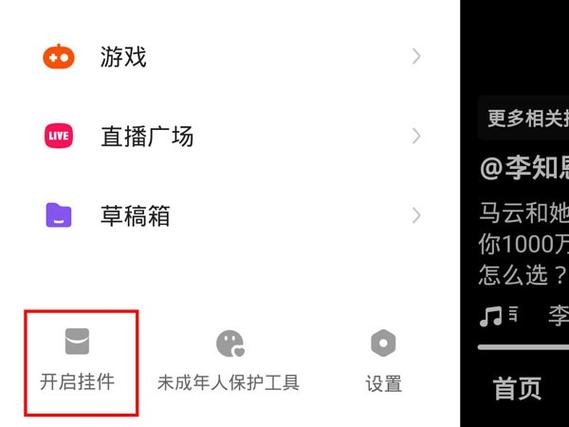Tap the pink LIVE badge icon
This screenshot has height=427, width=569.
[x=59, y=136]
